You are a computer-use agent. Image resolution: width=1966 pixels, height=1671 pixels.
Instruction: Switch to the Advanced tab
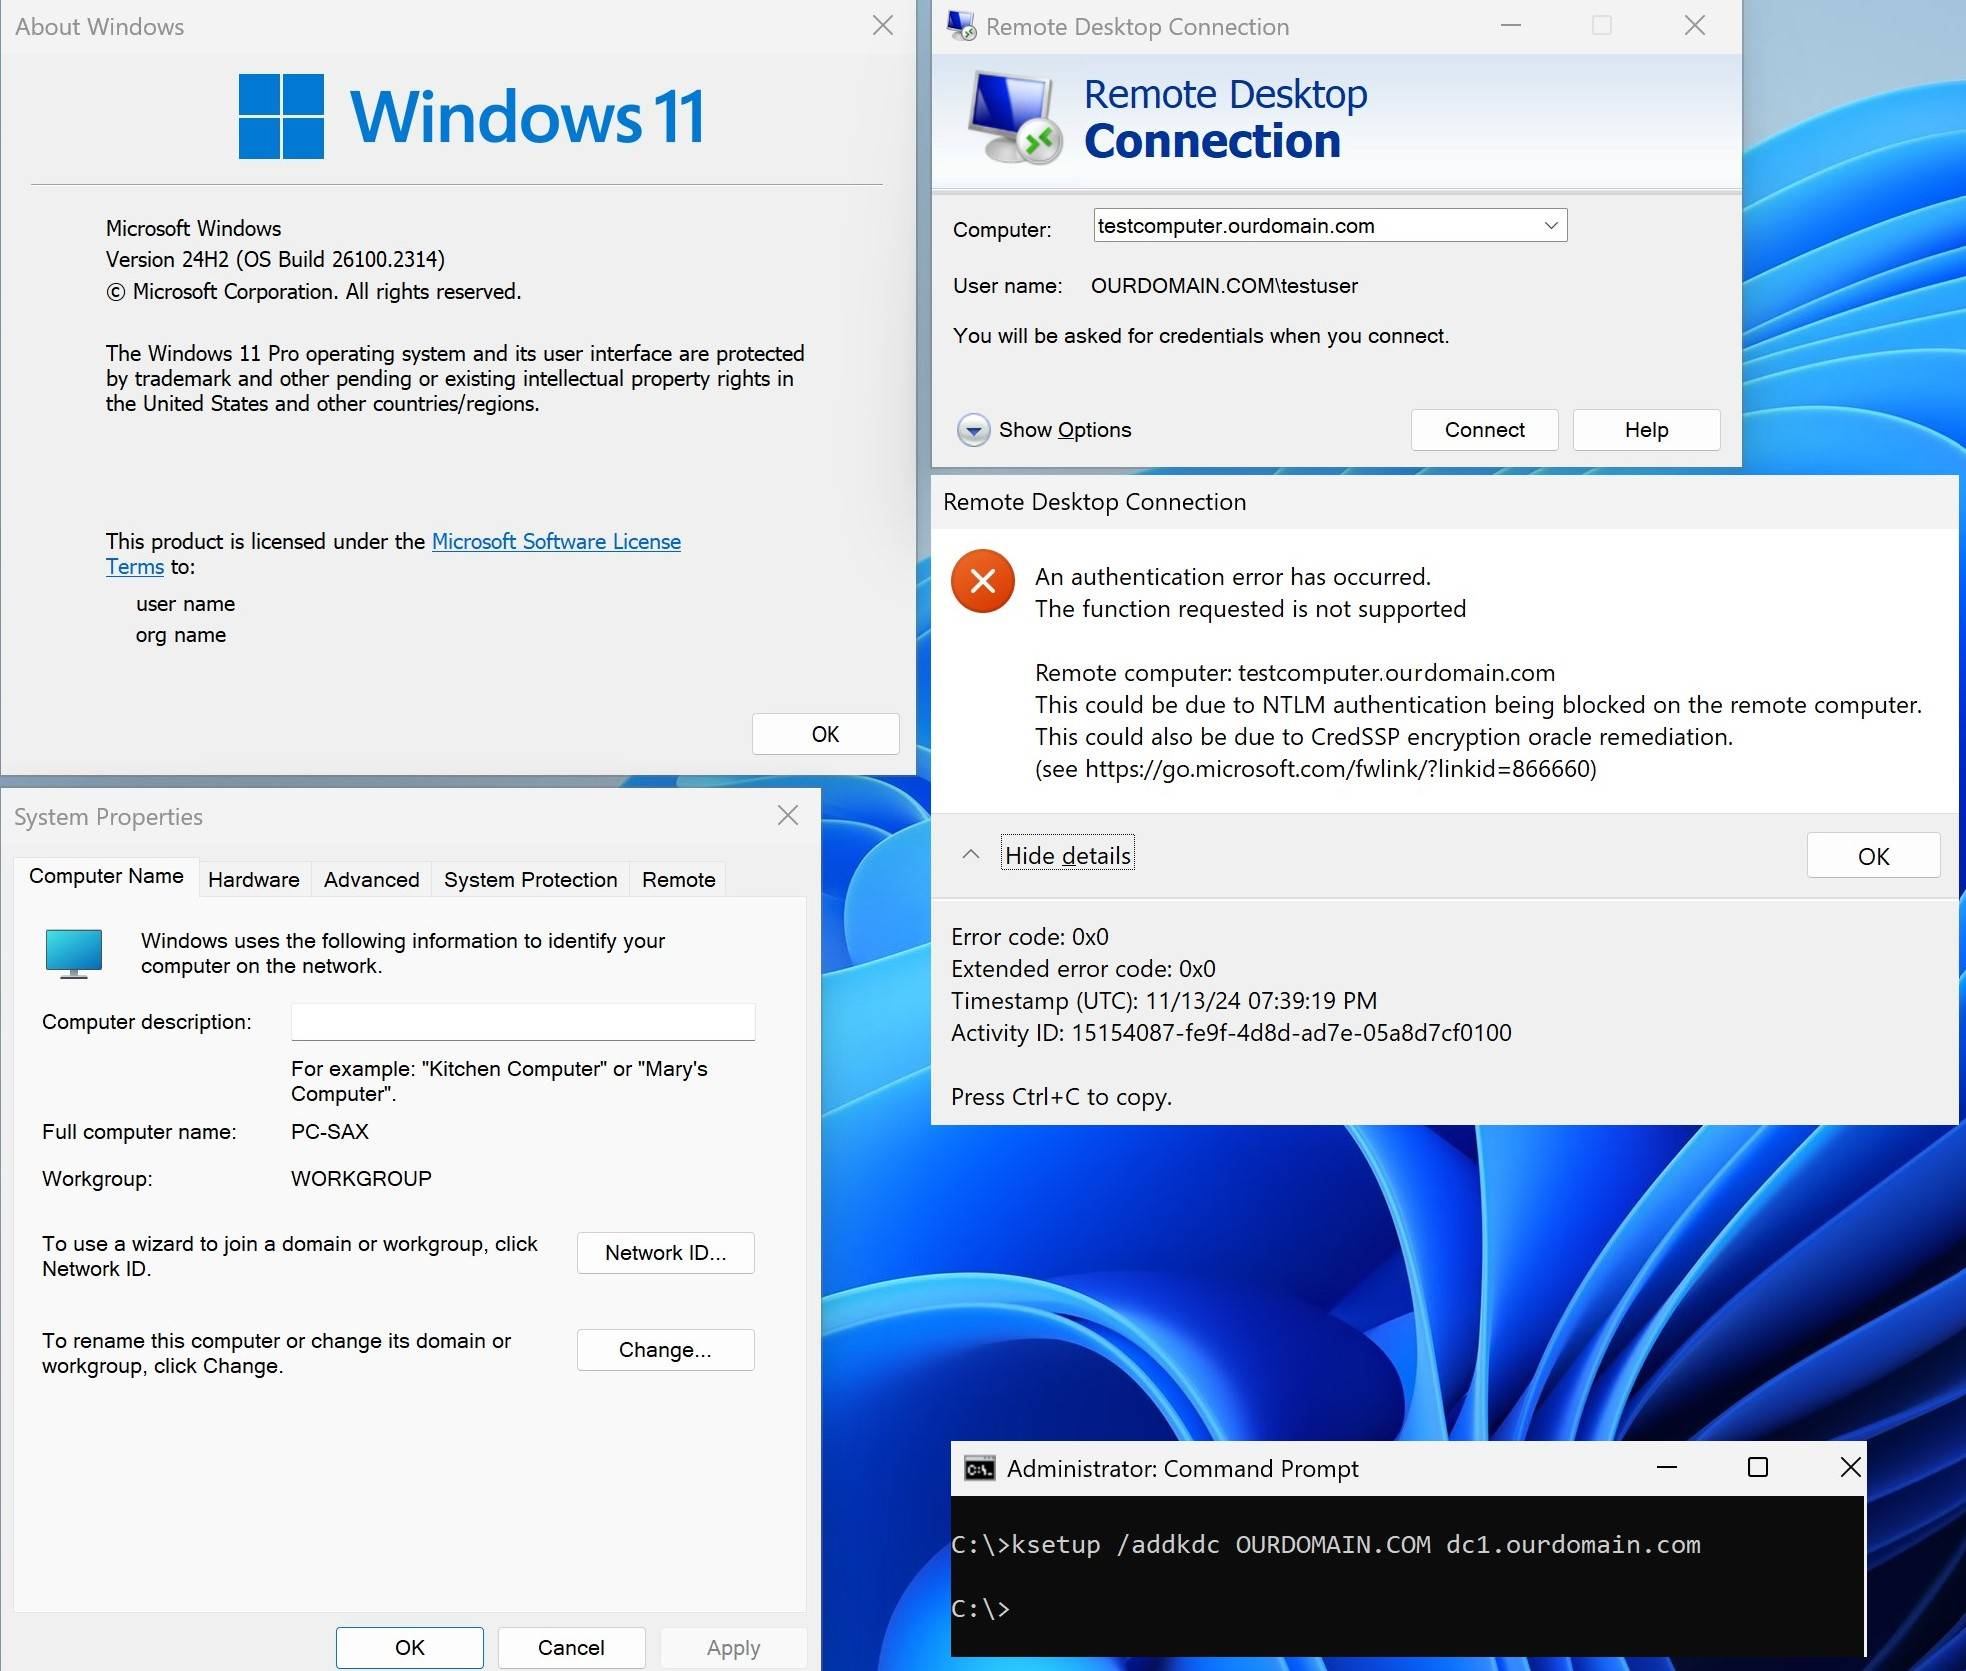(371, 880)
